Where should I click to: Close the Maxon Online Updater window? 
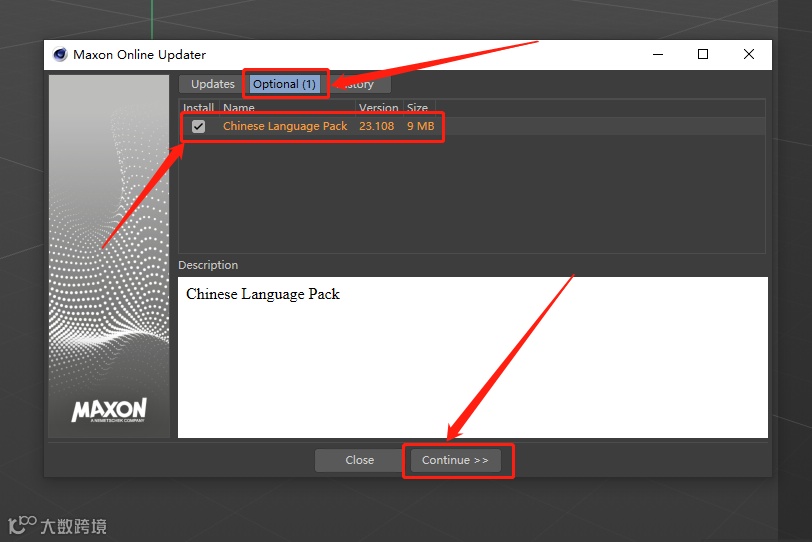748,54
